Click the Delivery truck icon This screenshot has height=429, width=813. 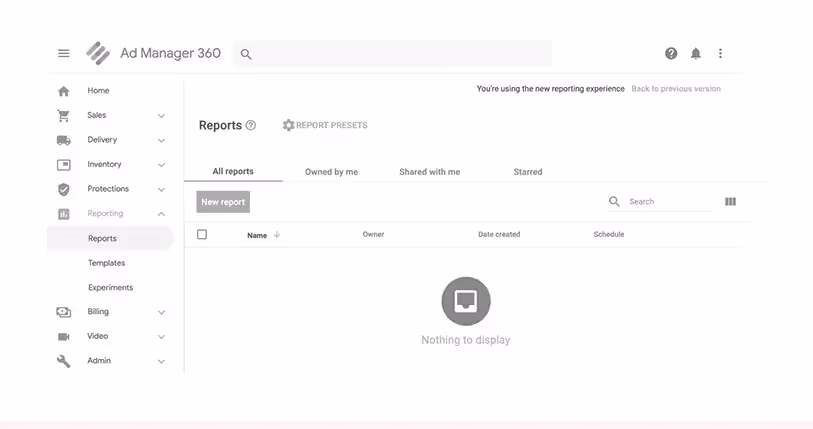pyautogui.click(x=63, y=140)
